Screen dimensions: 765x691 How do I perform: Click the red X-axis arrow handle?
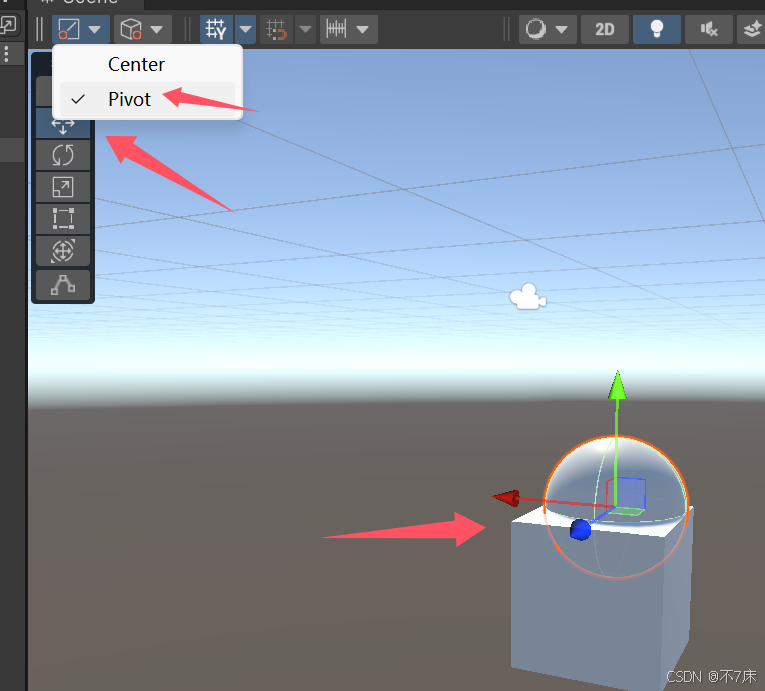pyautogui.click(x=506, y=498)
